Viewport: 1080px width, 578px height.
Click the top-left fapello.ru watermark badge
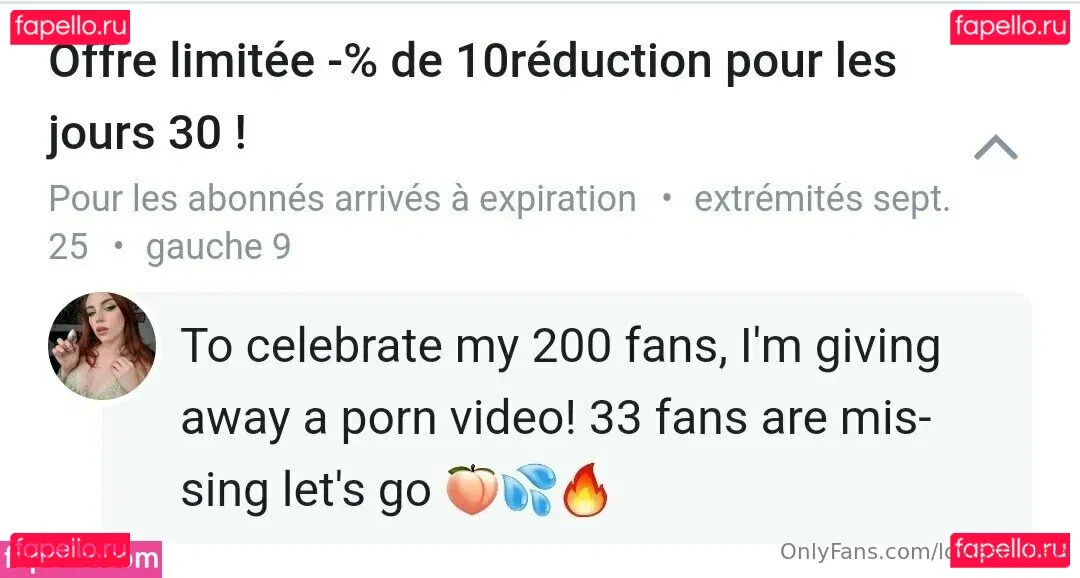pyautogui.click(x=70, y=26)
